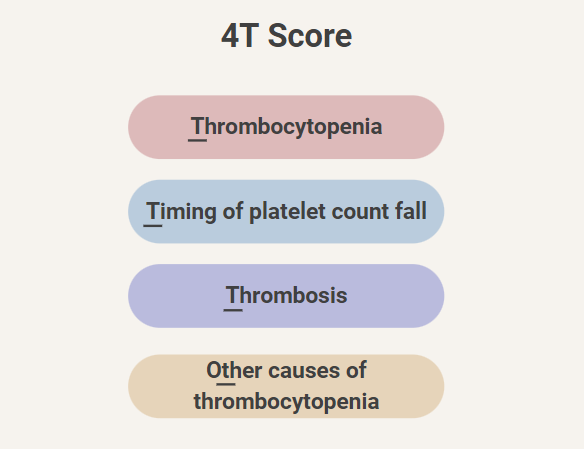Click the underlined t in Other

click(x=226, y=370)
